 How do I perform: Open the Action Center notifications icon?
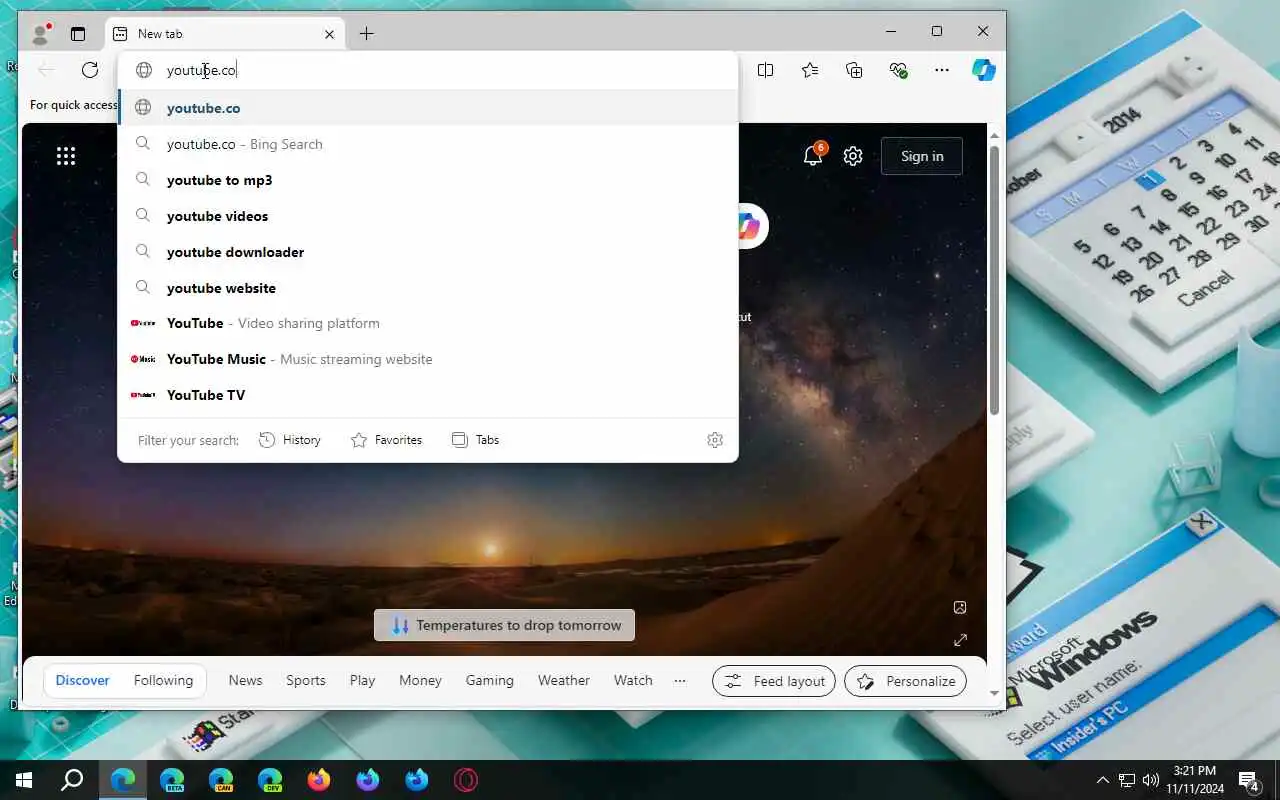[x=1249, y=780]
